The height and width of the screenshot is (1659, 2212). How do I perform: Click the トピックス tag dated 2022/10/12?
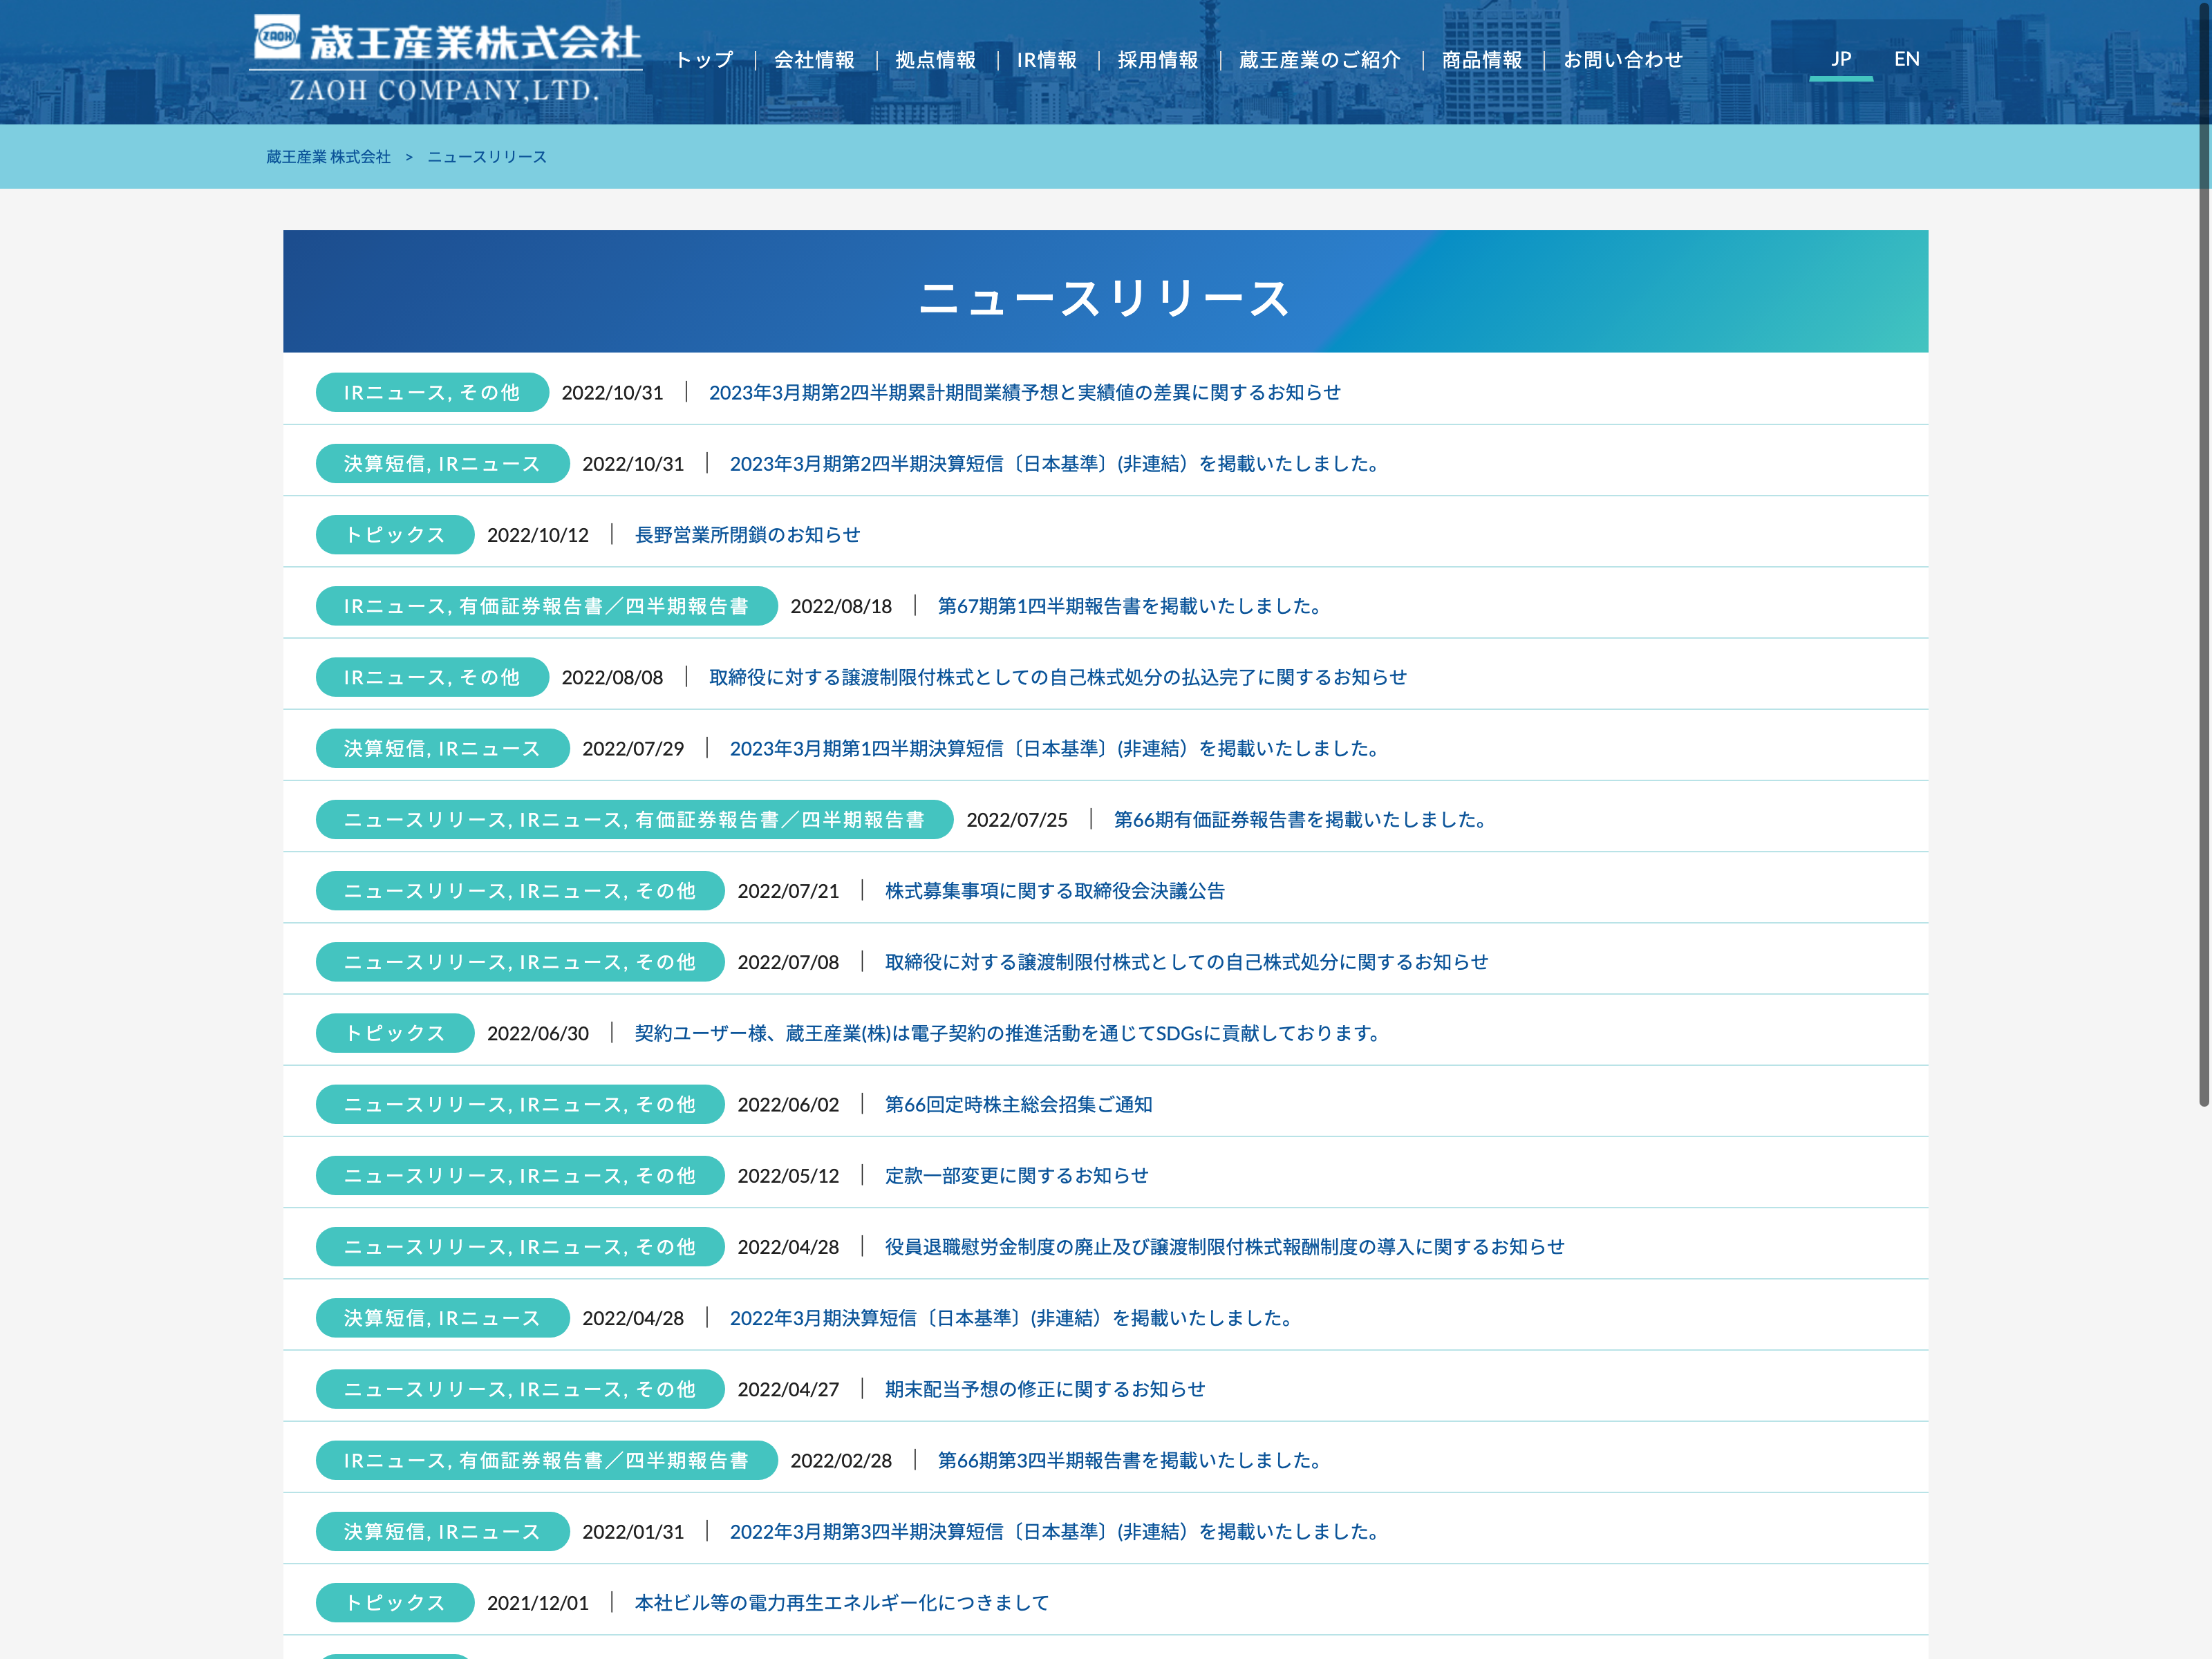(x=394, y=535)
